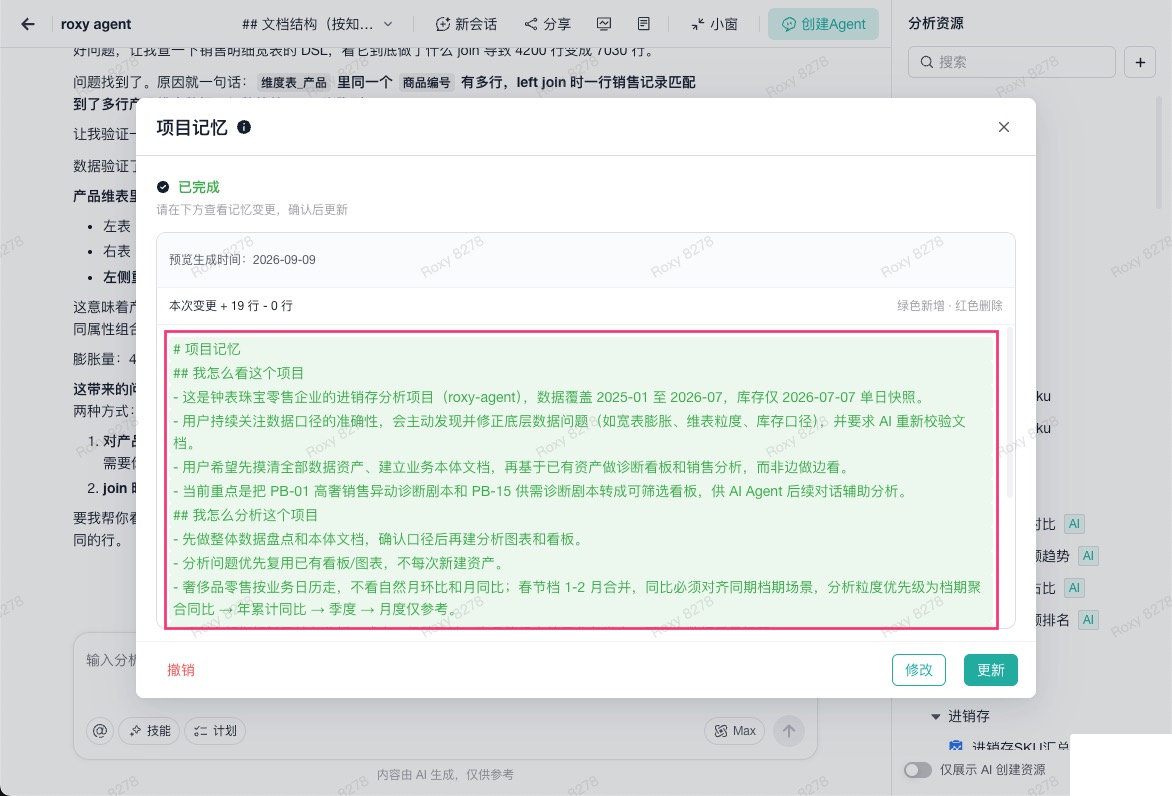This screenshot has height=796, width=1172.
Task: Click 撤销 to discard memory changes
Action: (x=181, y=670)
